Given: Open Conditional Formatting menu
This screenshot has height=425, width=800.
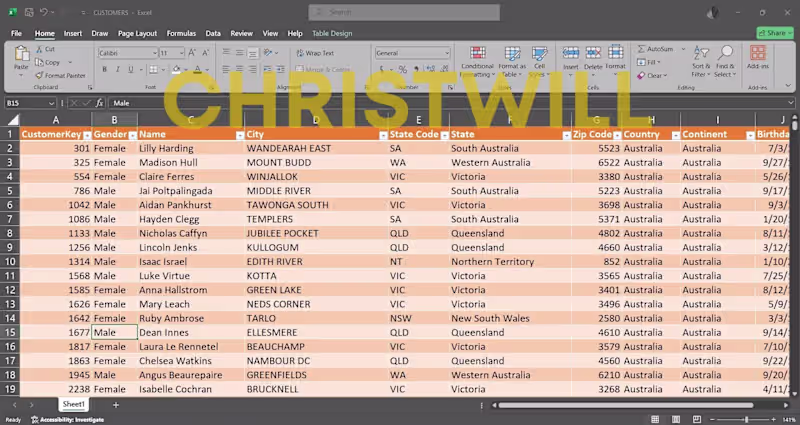Looking at the screenshot, I should [x=477, y=62].
